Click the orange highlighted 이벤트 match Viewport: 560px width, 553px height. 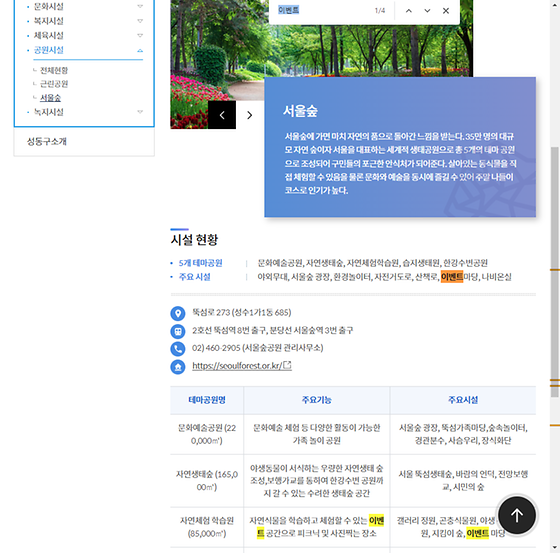[452, 276]
